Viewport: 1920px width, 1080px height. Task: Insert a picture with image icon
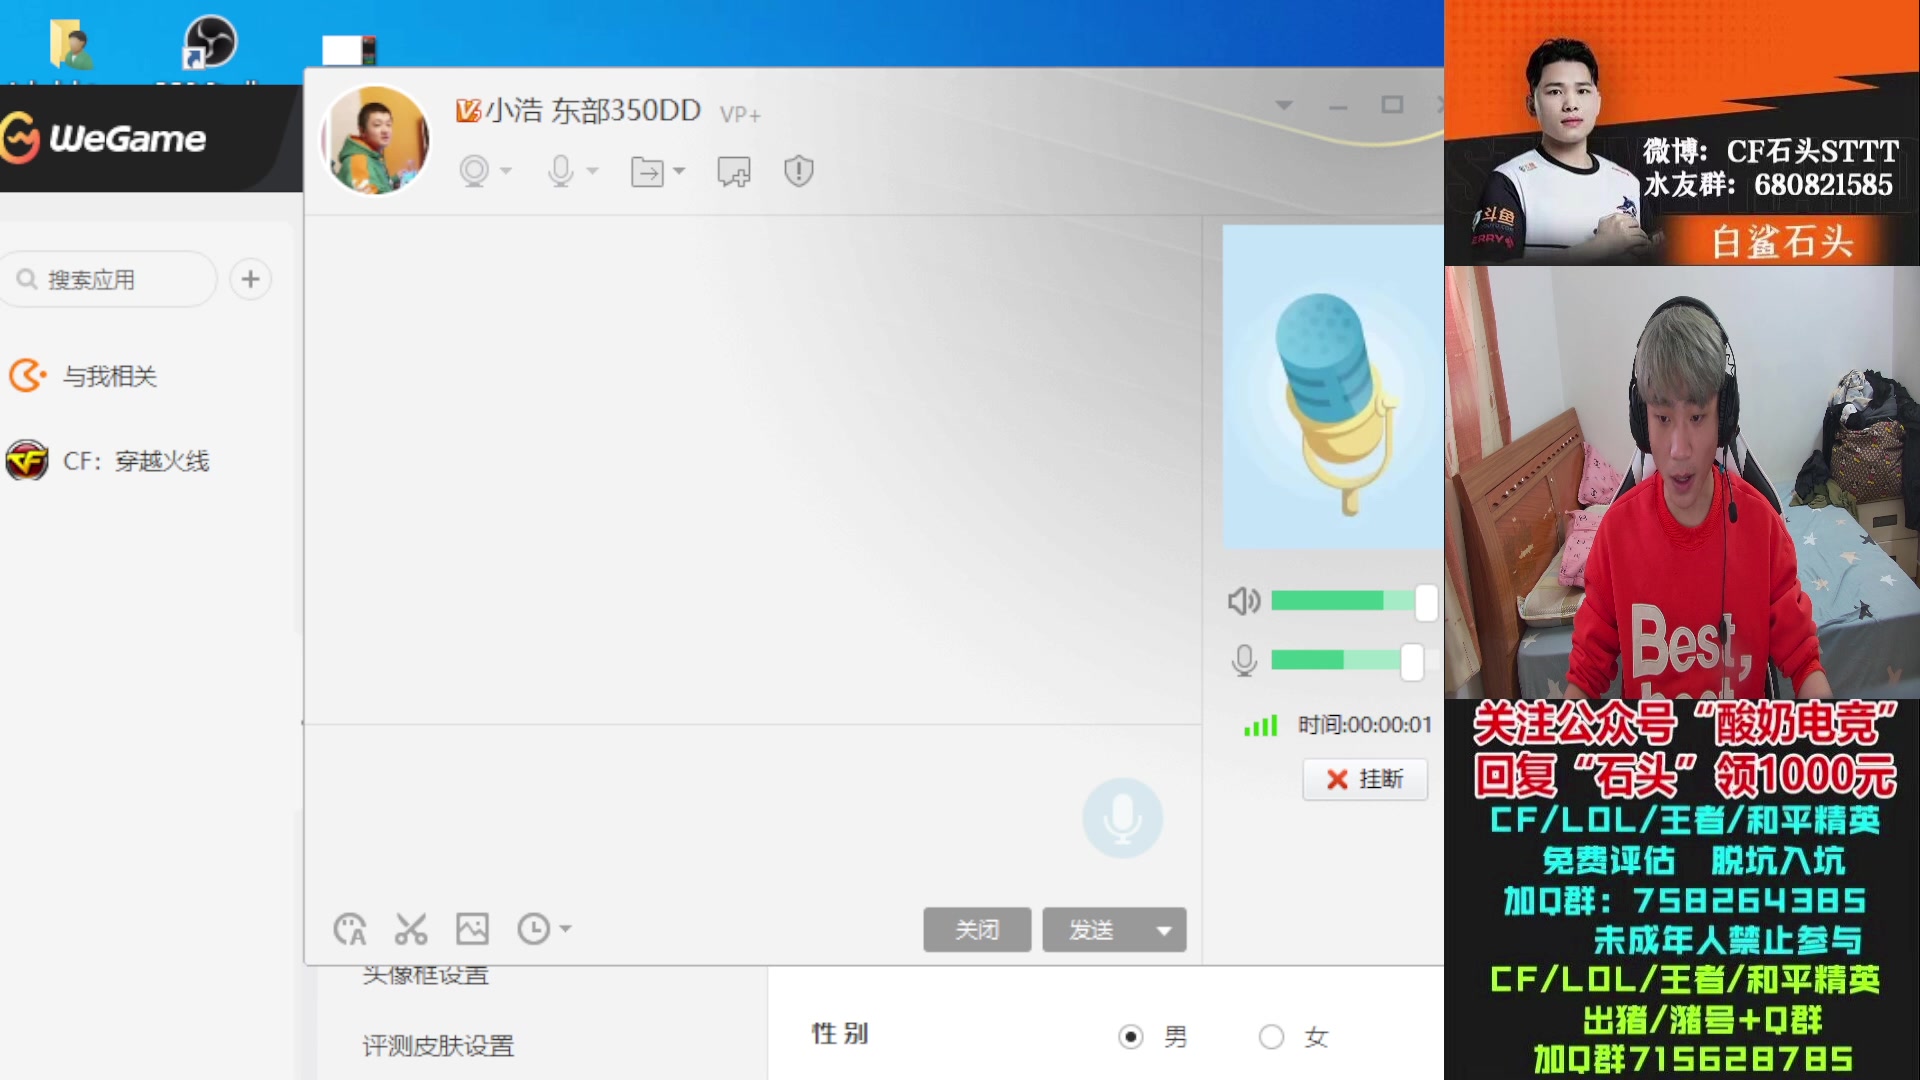click(x=472, y=929)
